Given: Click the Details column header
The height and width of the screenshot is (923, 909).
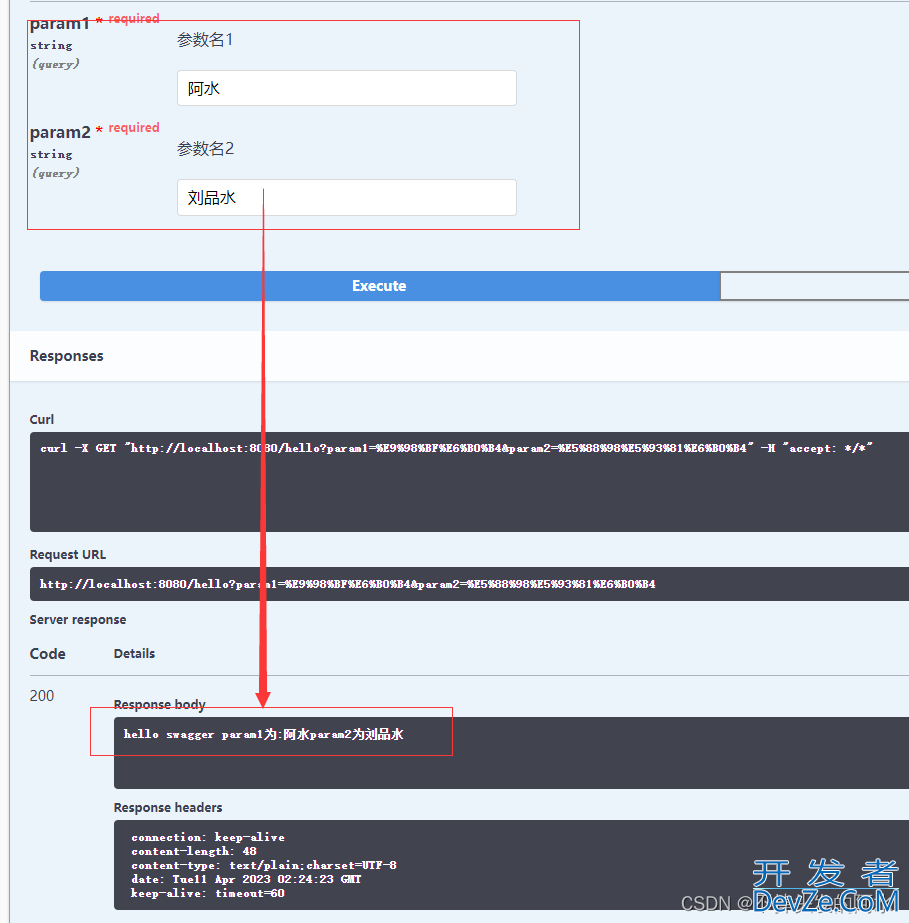Looking at the screenshot, I should tap(134, 653).
